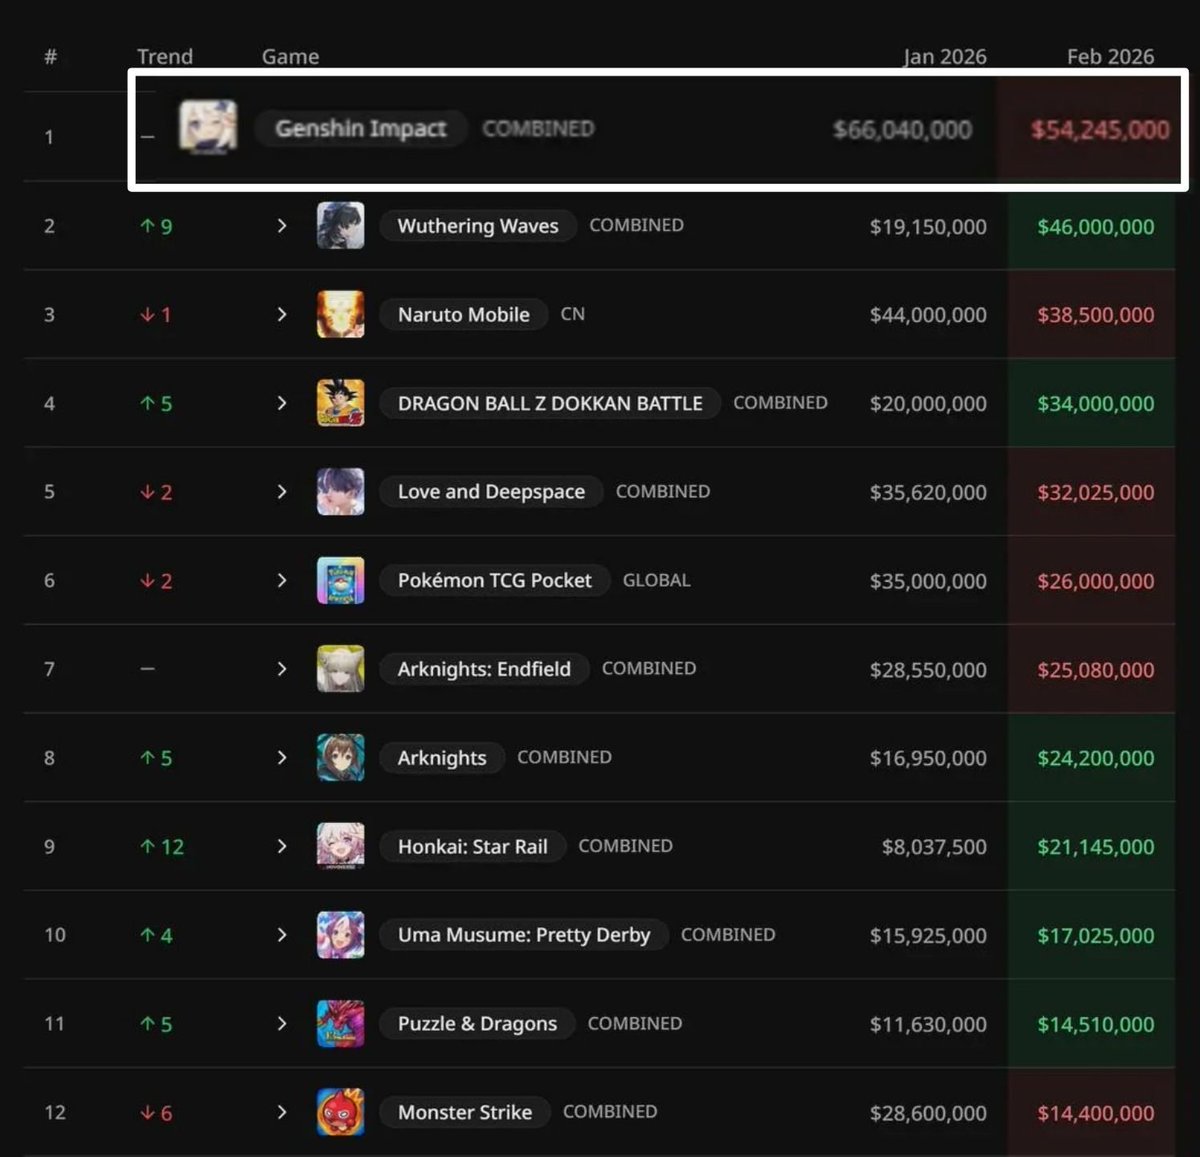Open the Naruto Mobile name tag

click(464, 314)
